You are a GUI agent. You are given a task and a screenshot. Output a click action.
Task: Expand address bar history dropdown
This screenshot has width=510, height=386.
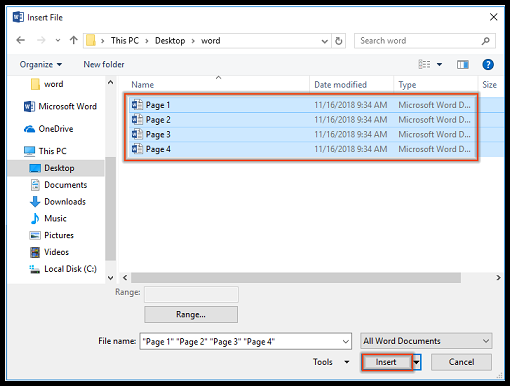(325, 41)
